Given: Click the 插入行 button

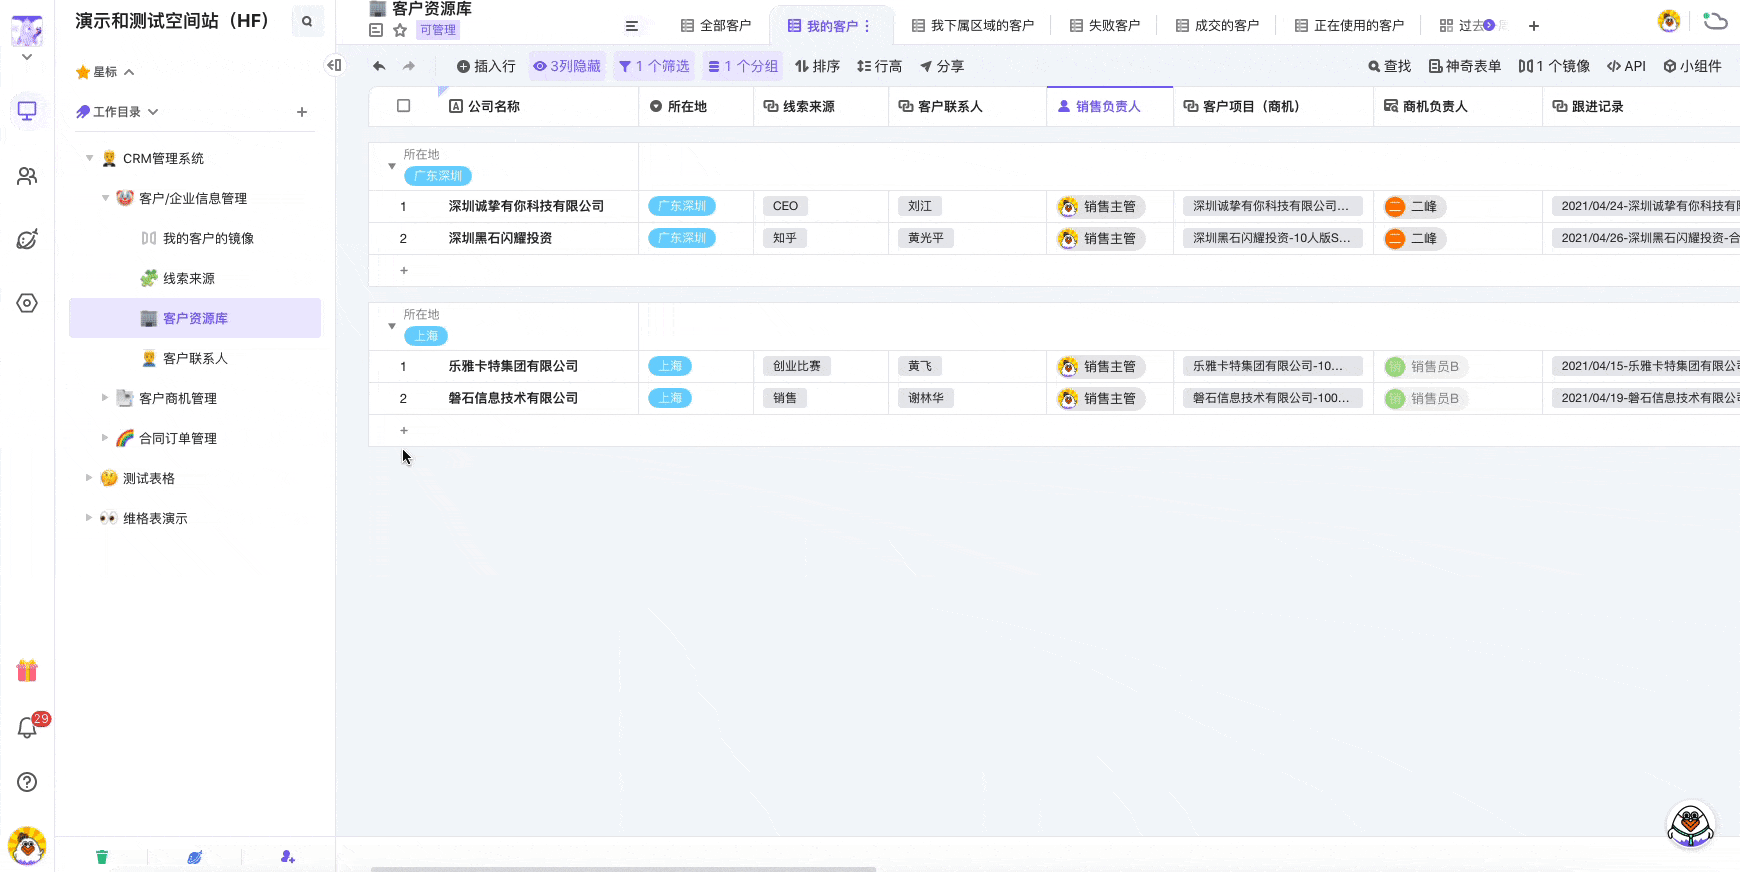Looking at the screenshot, I should tap(486, 66).
